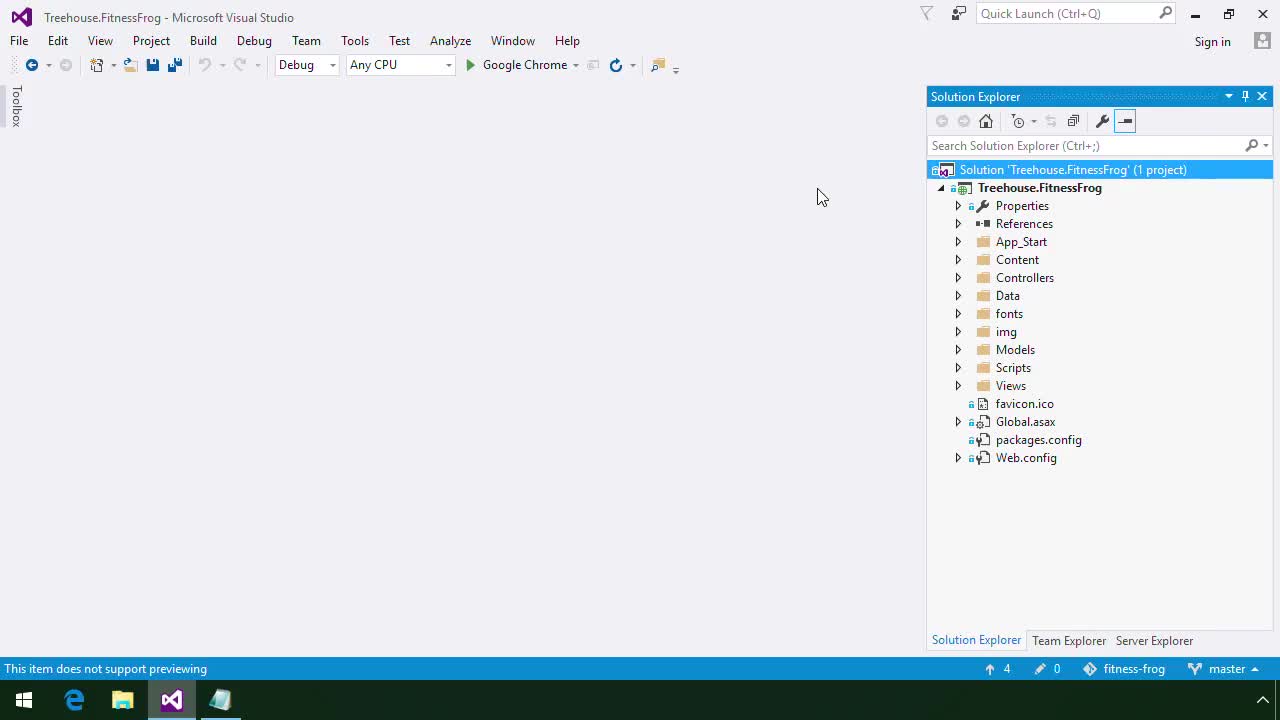Open the Any CPU platform dropdown
The image size is (1280, 720).
(448, 64)
